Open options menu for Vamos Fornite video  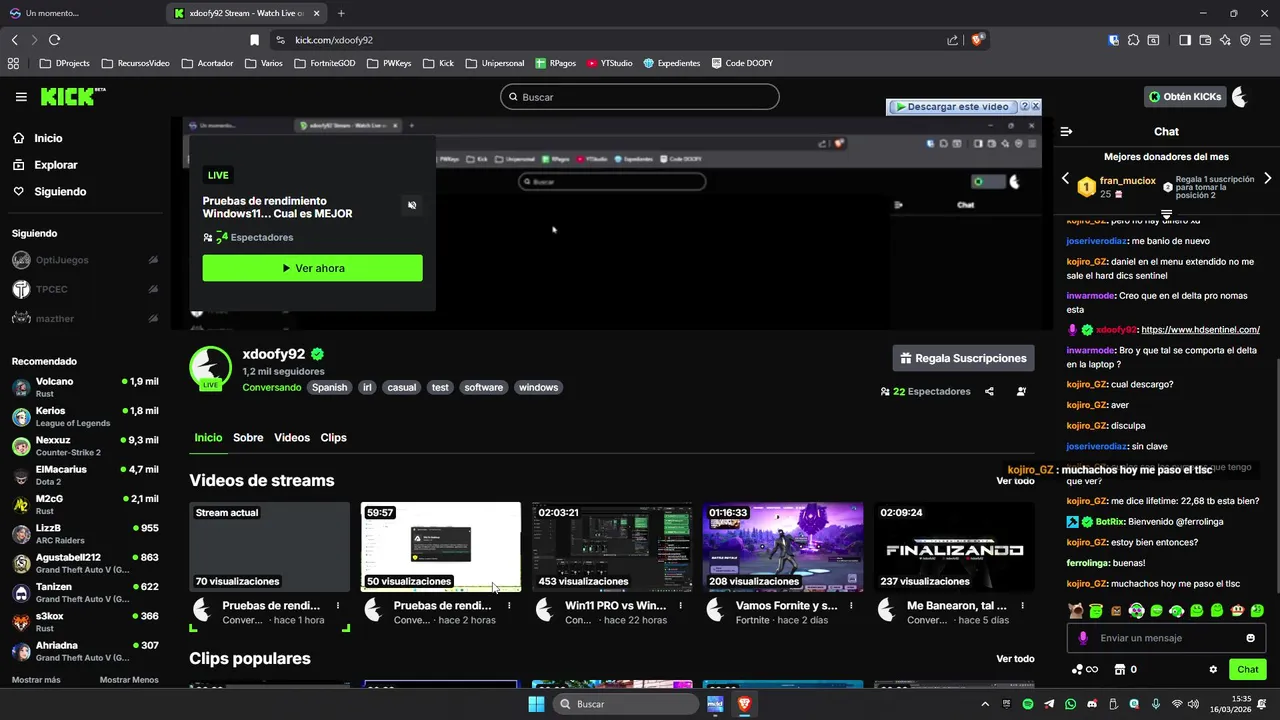[851, 605]
